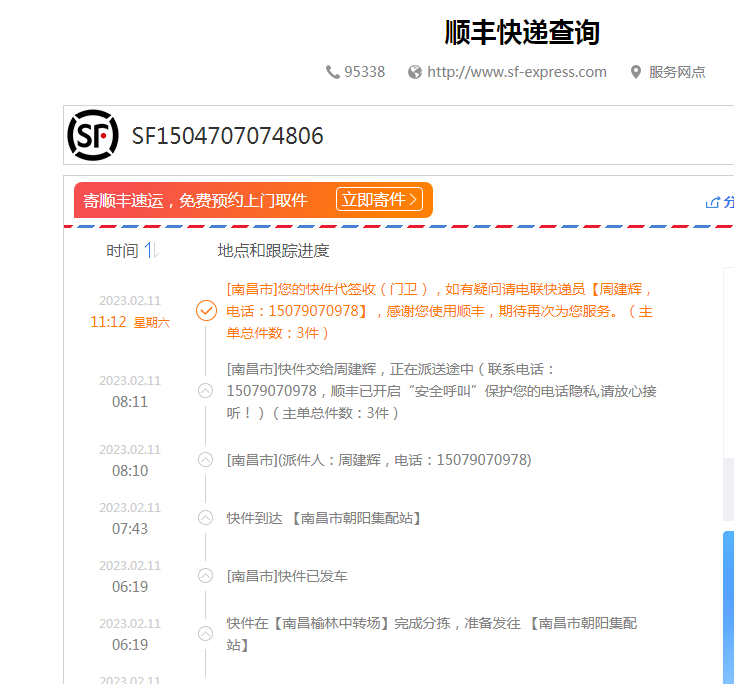Open the http://www.sf-express.com link
Screen dimensions: 734x684
[517, 72]
